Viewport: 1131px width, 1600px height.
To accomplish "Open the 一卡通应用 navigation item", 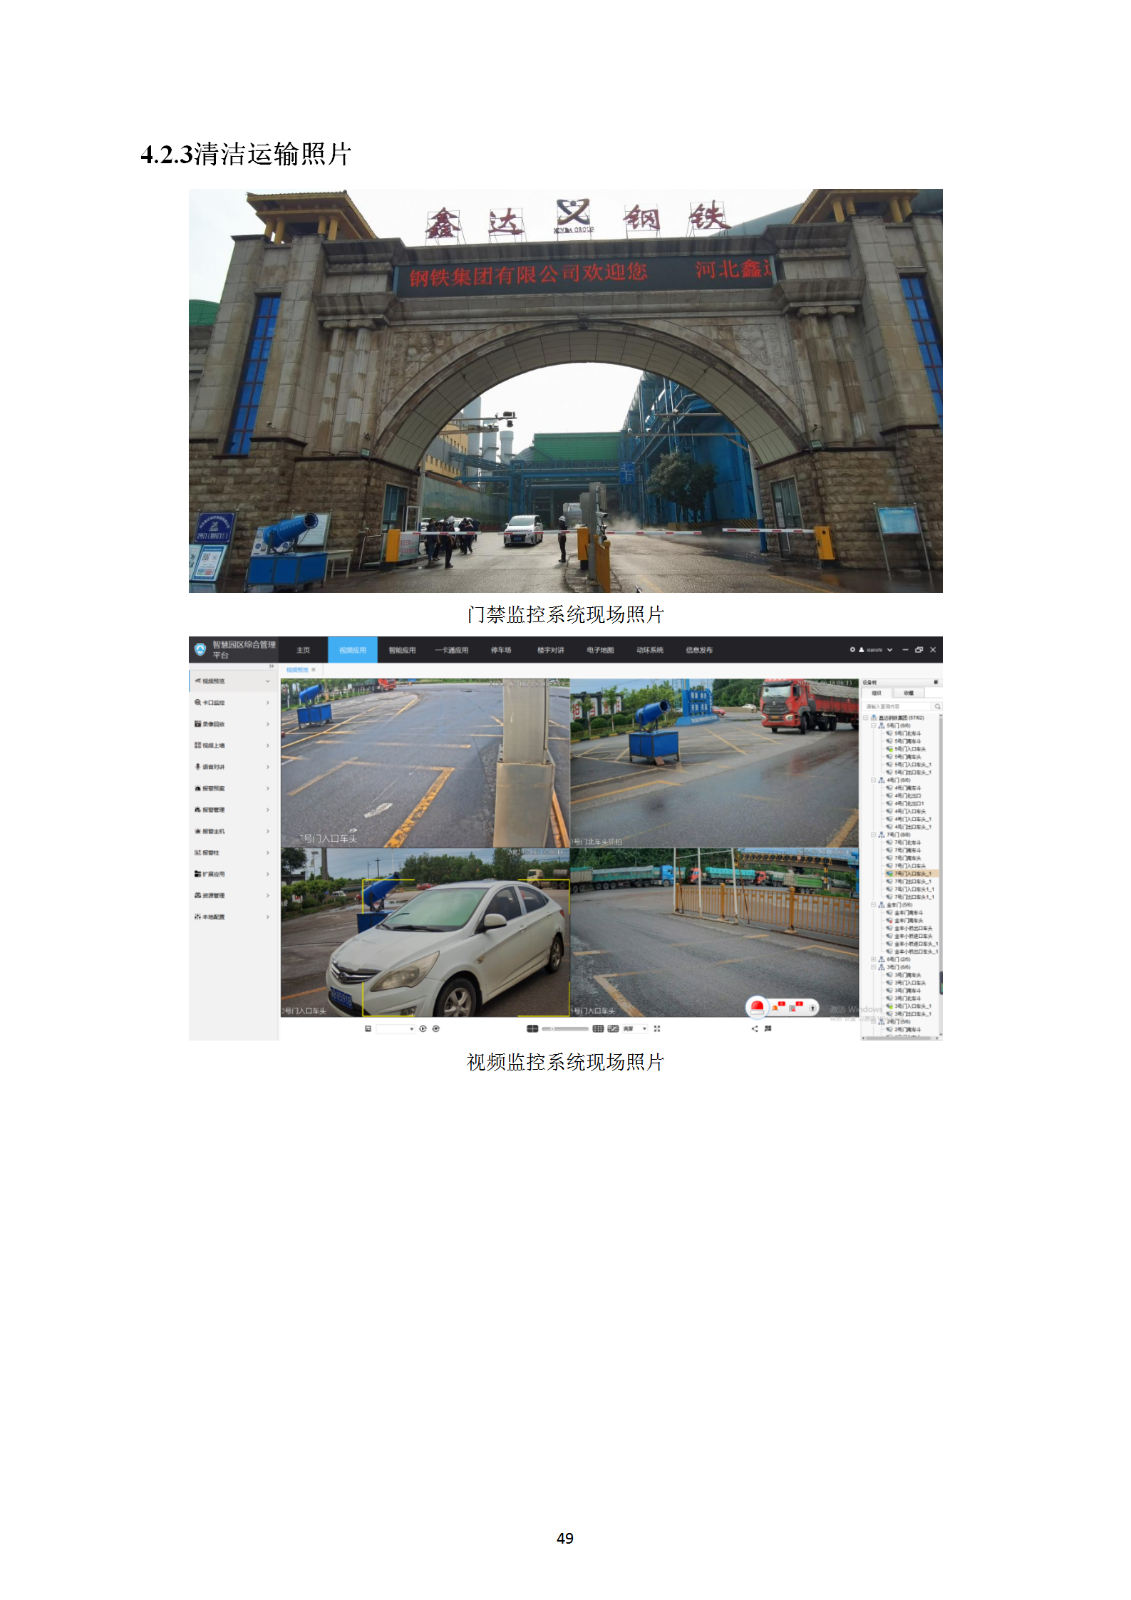I will pos(451,650).
